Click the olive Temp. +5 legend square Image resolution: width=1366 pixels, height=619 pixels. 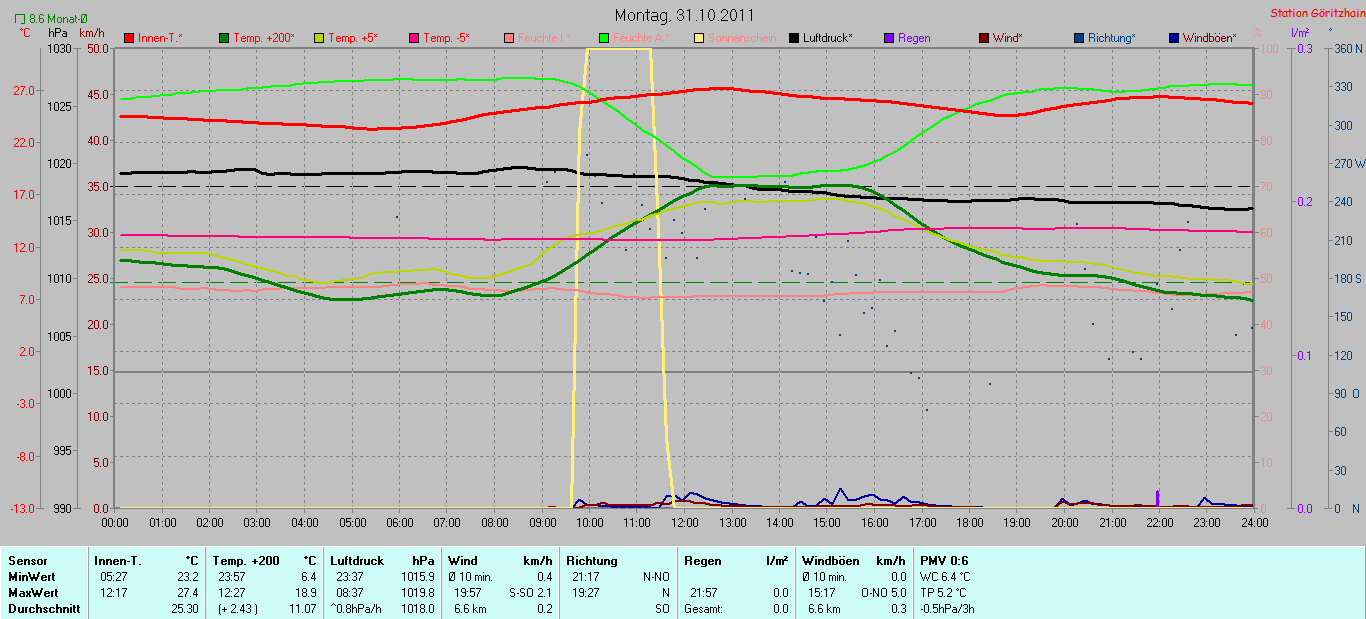[x=319, y=38]
